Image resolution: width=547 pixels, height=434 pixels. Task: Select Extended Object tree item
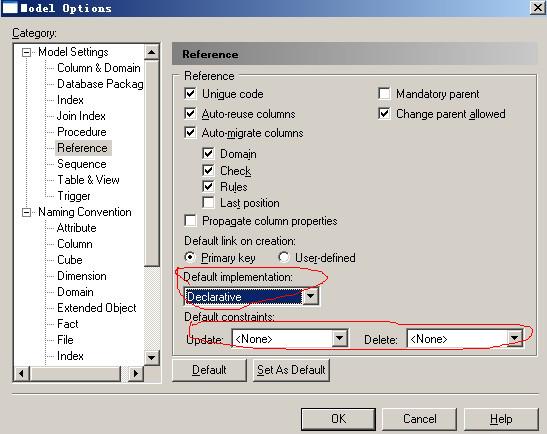click(x=97, y=308)
